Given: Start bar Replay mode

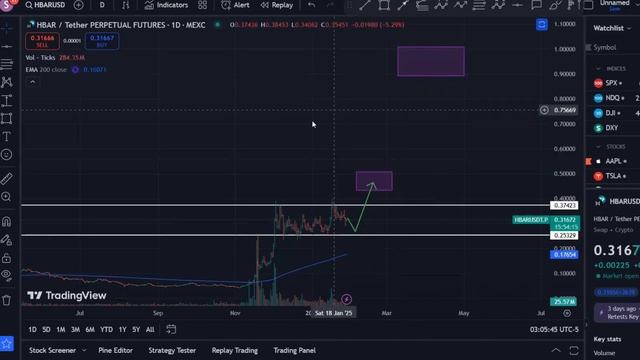Looking at the screenshot, I should (x=277, y=5).
